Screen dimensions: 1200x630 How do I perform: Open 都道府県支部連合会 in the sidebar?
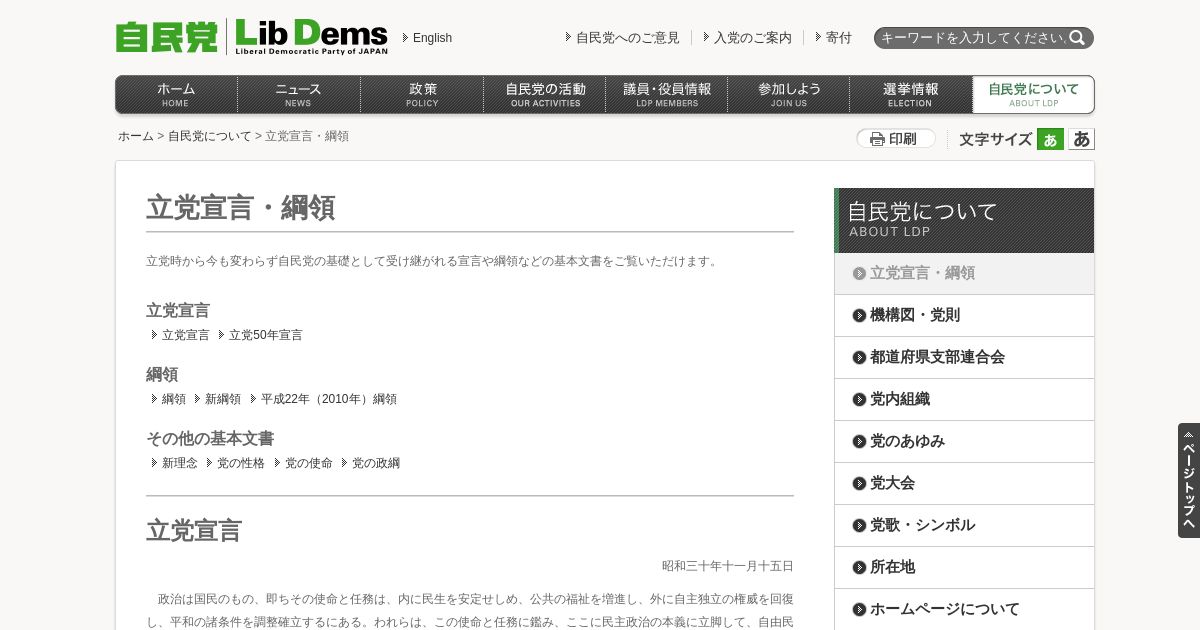[964, 357]
